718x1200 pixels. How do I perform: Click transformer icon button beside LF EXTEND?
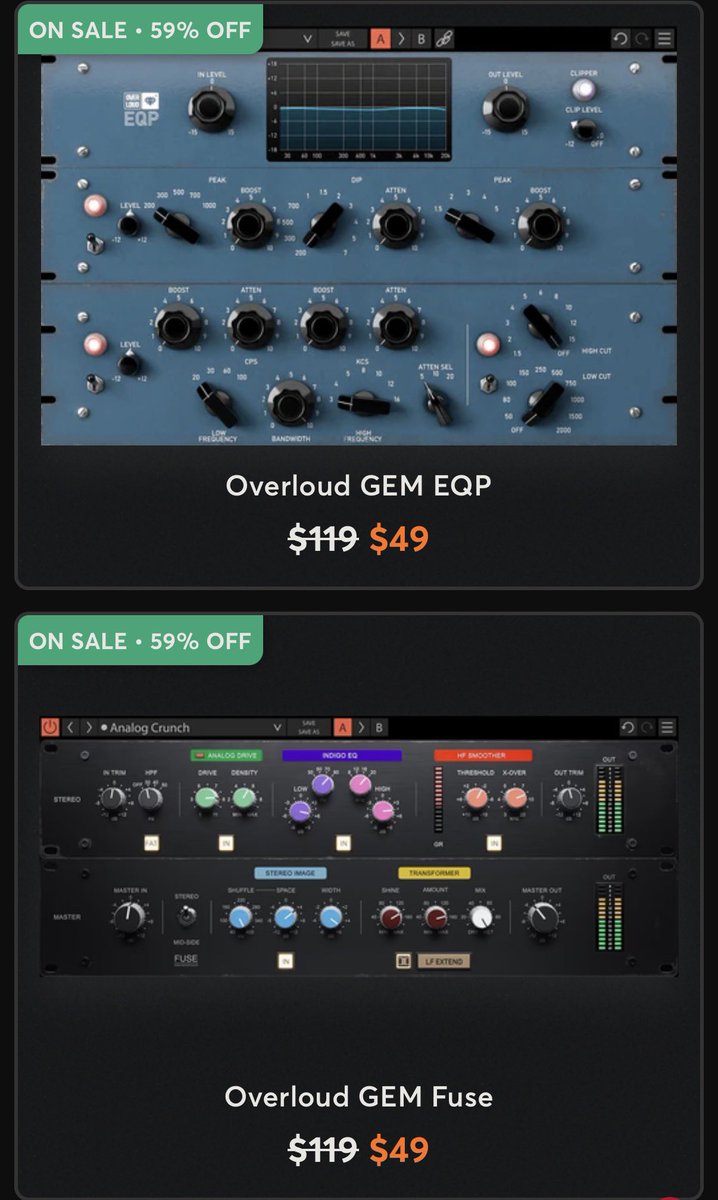[x=404, y=961]
